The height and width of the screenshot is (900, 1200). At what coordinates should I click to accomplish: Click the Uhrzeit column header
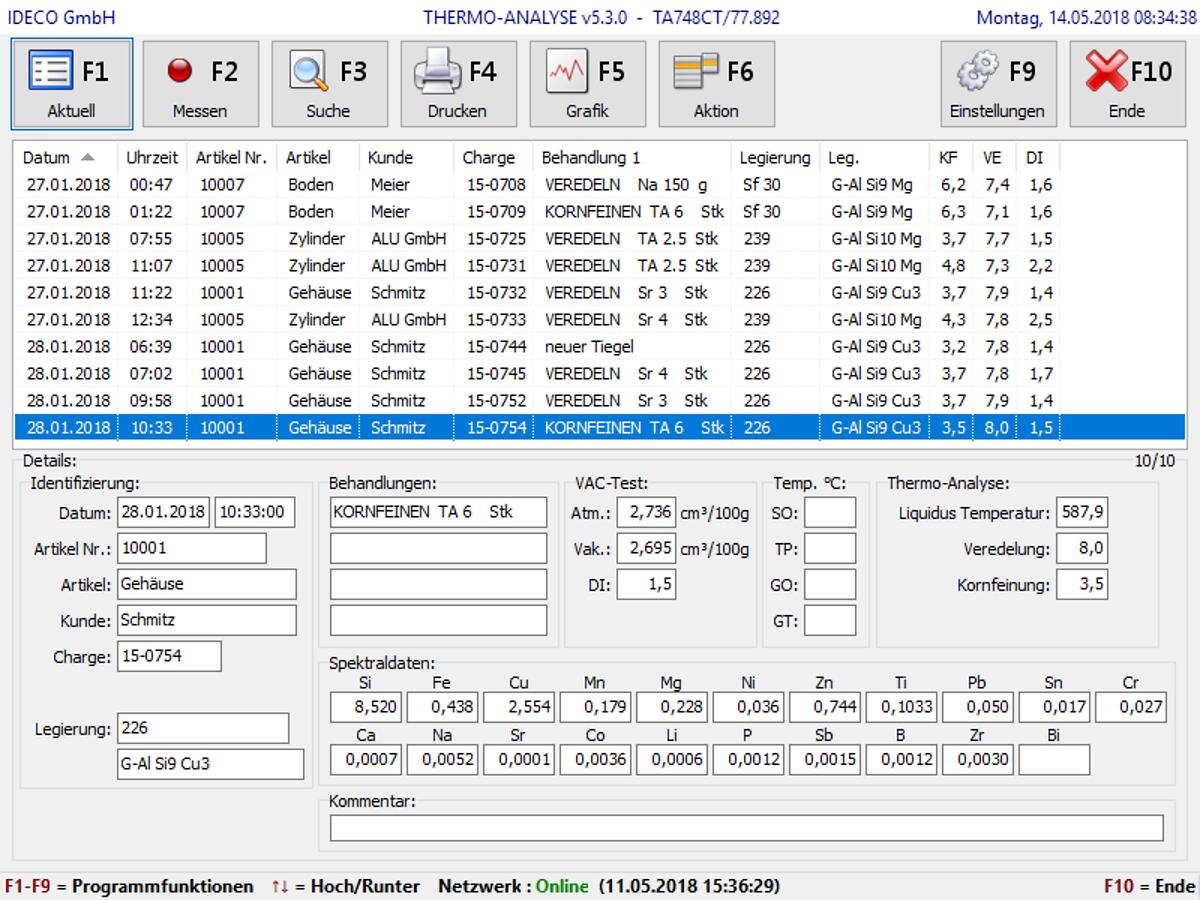(152, 158)
